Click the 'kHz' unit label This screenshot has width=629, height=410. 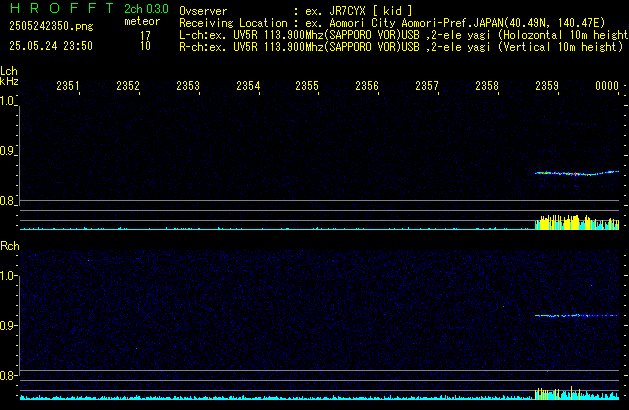[x=9, y=81]
